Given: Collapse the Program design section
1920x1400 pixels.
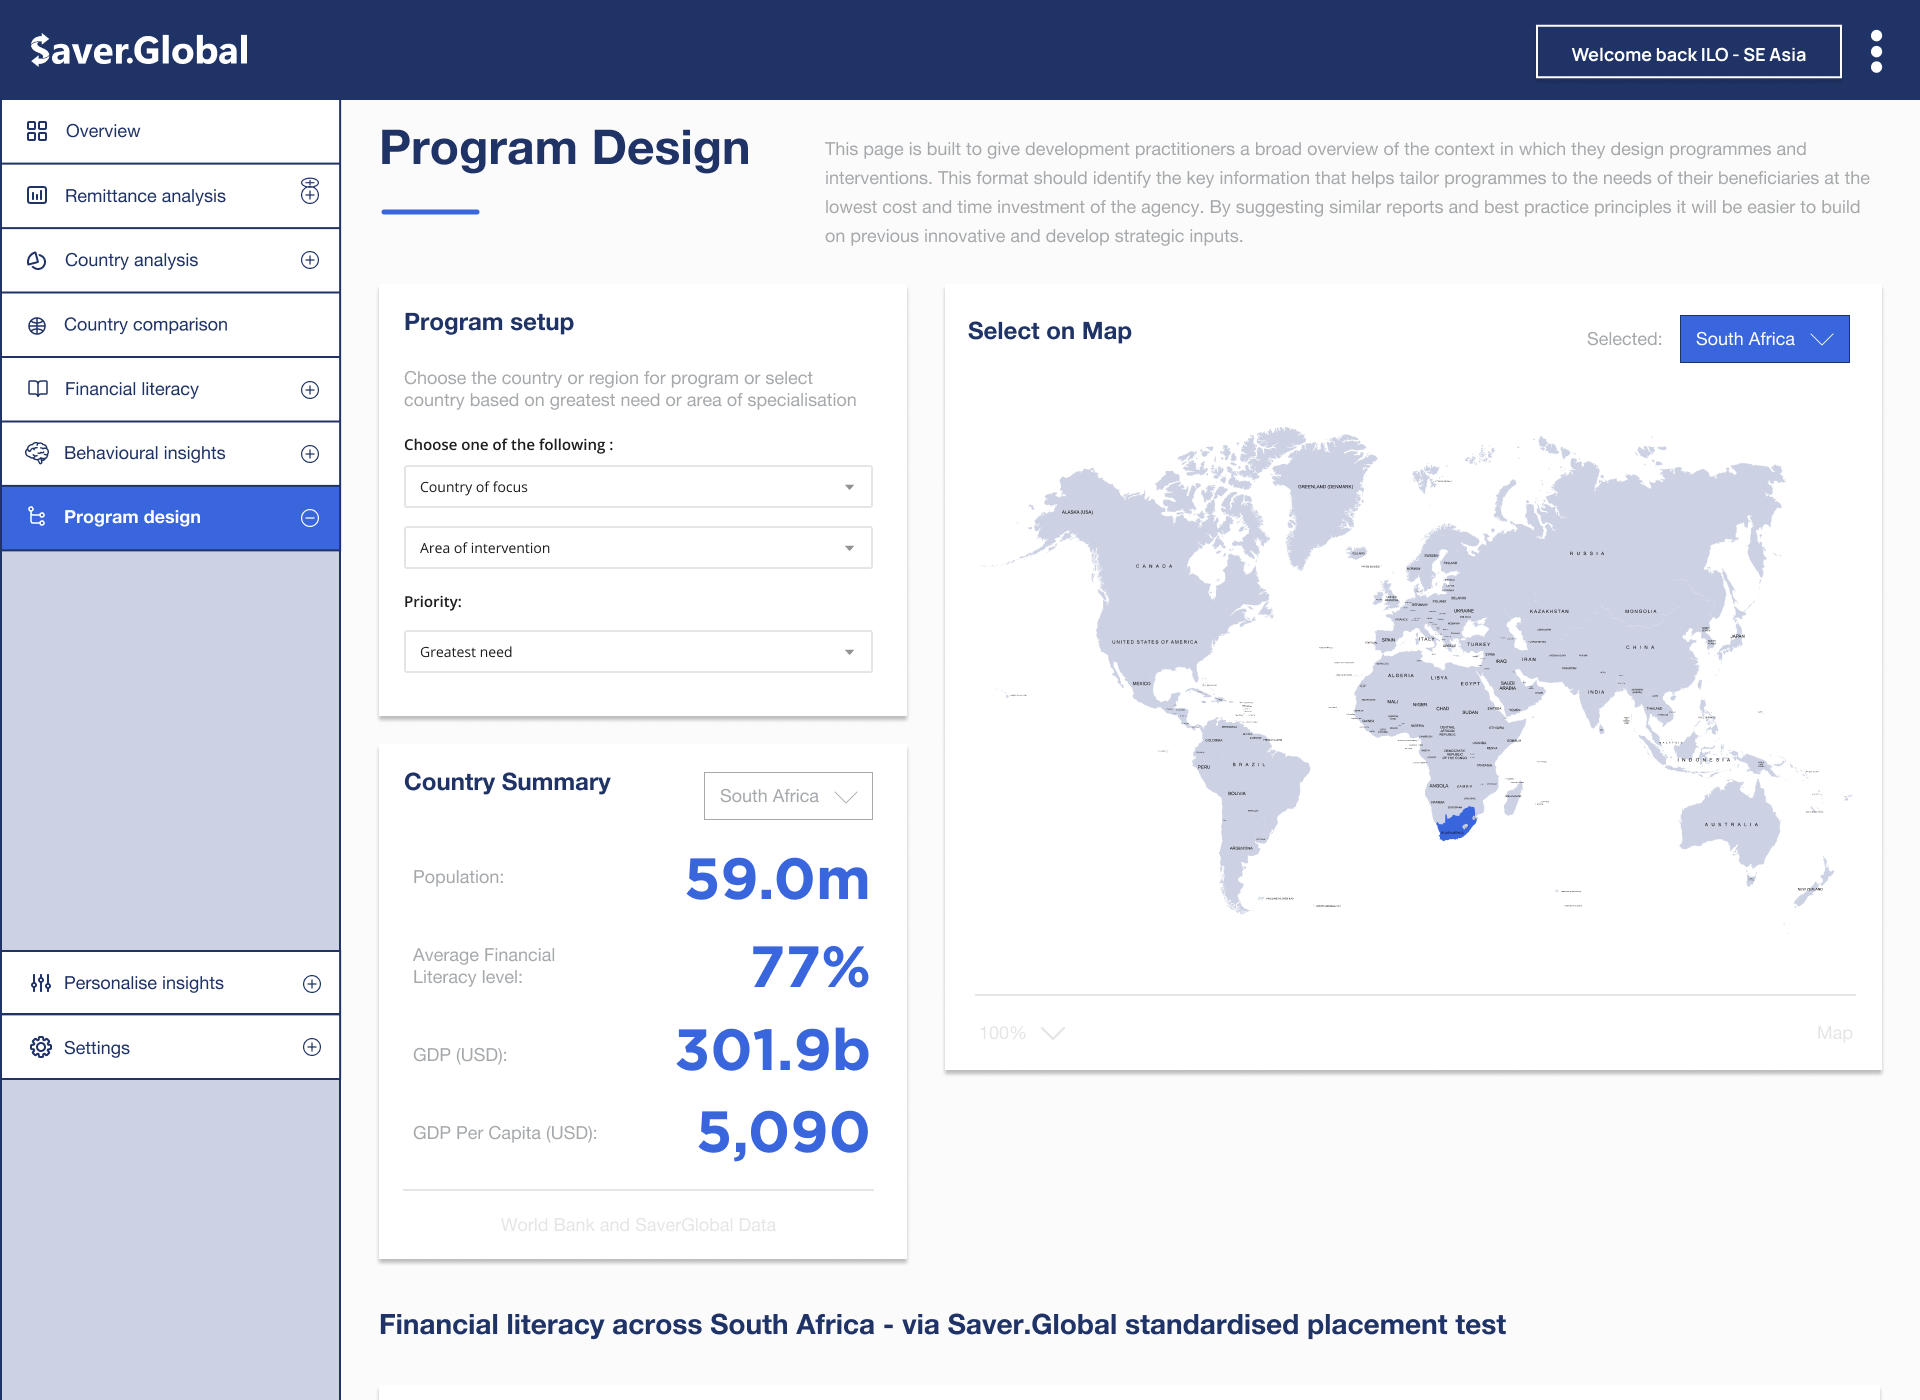Looking at the screenshot, I should point(310,517).
